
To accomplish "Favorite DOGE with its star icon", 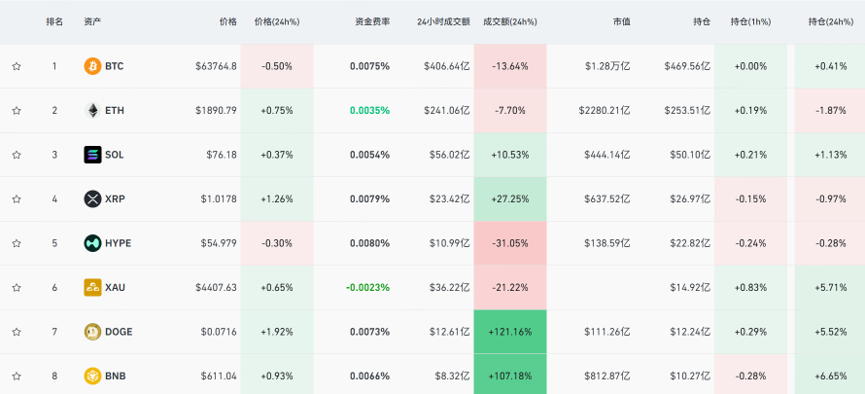I will point(17,332).
